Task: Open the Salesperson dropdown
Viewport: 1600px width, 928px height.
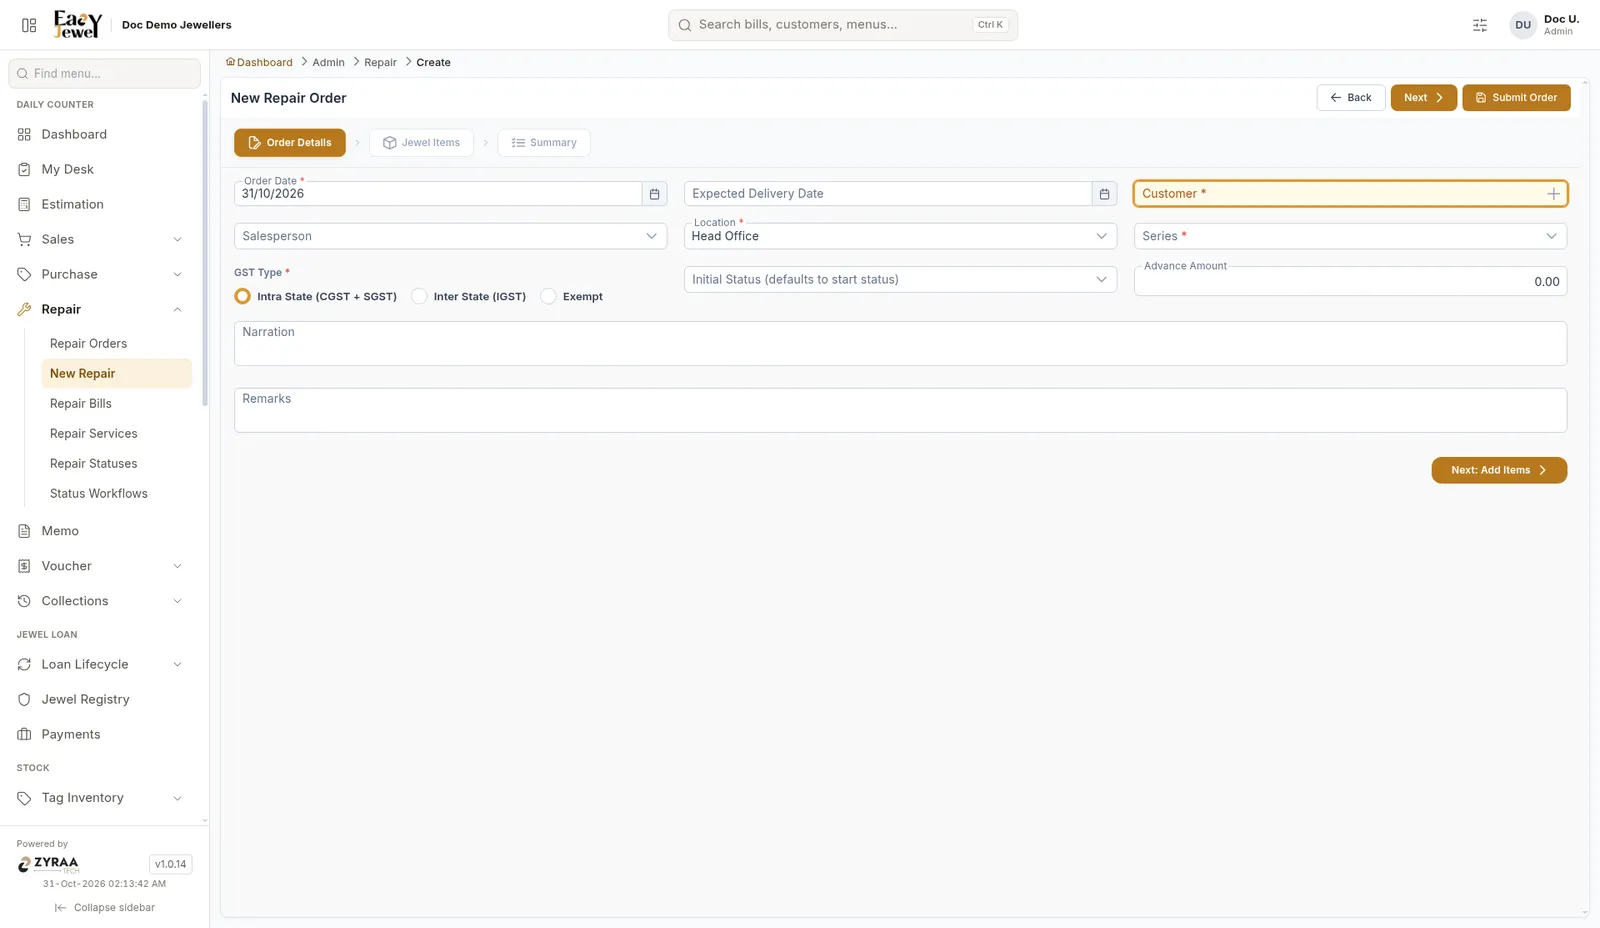Action: (450, 236)
